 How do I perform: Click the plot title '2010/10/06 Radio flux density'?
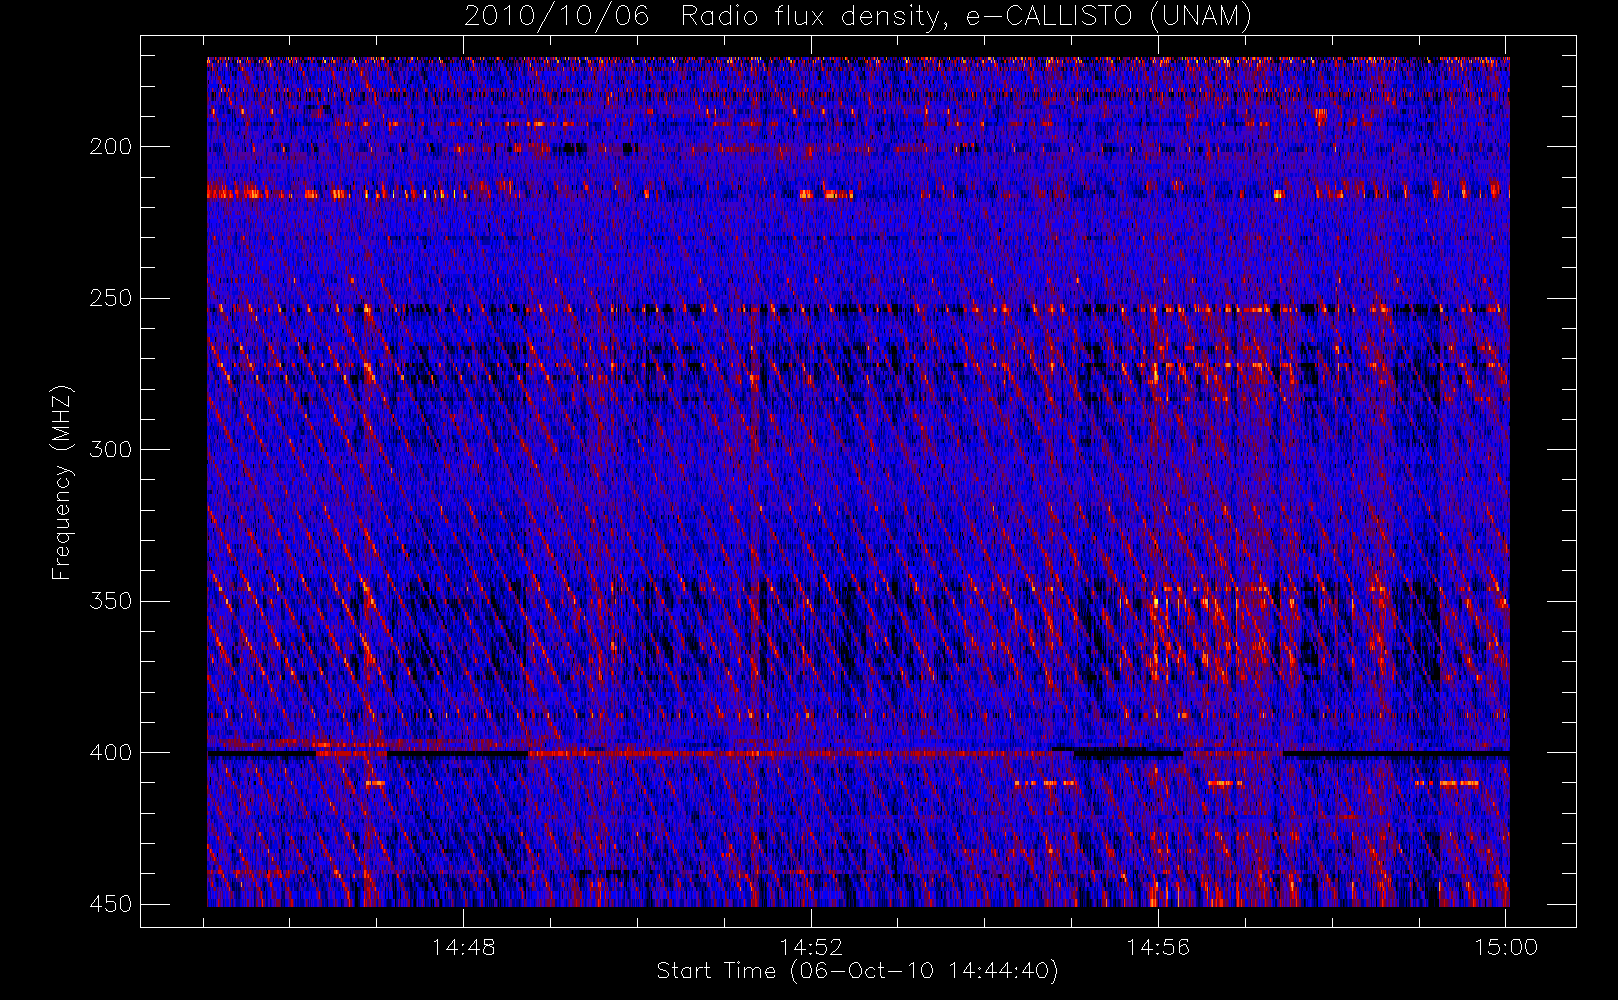point(858,16)
